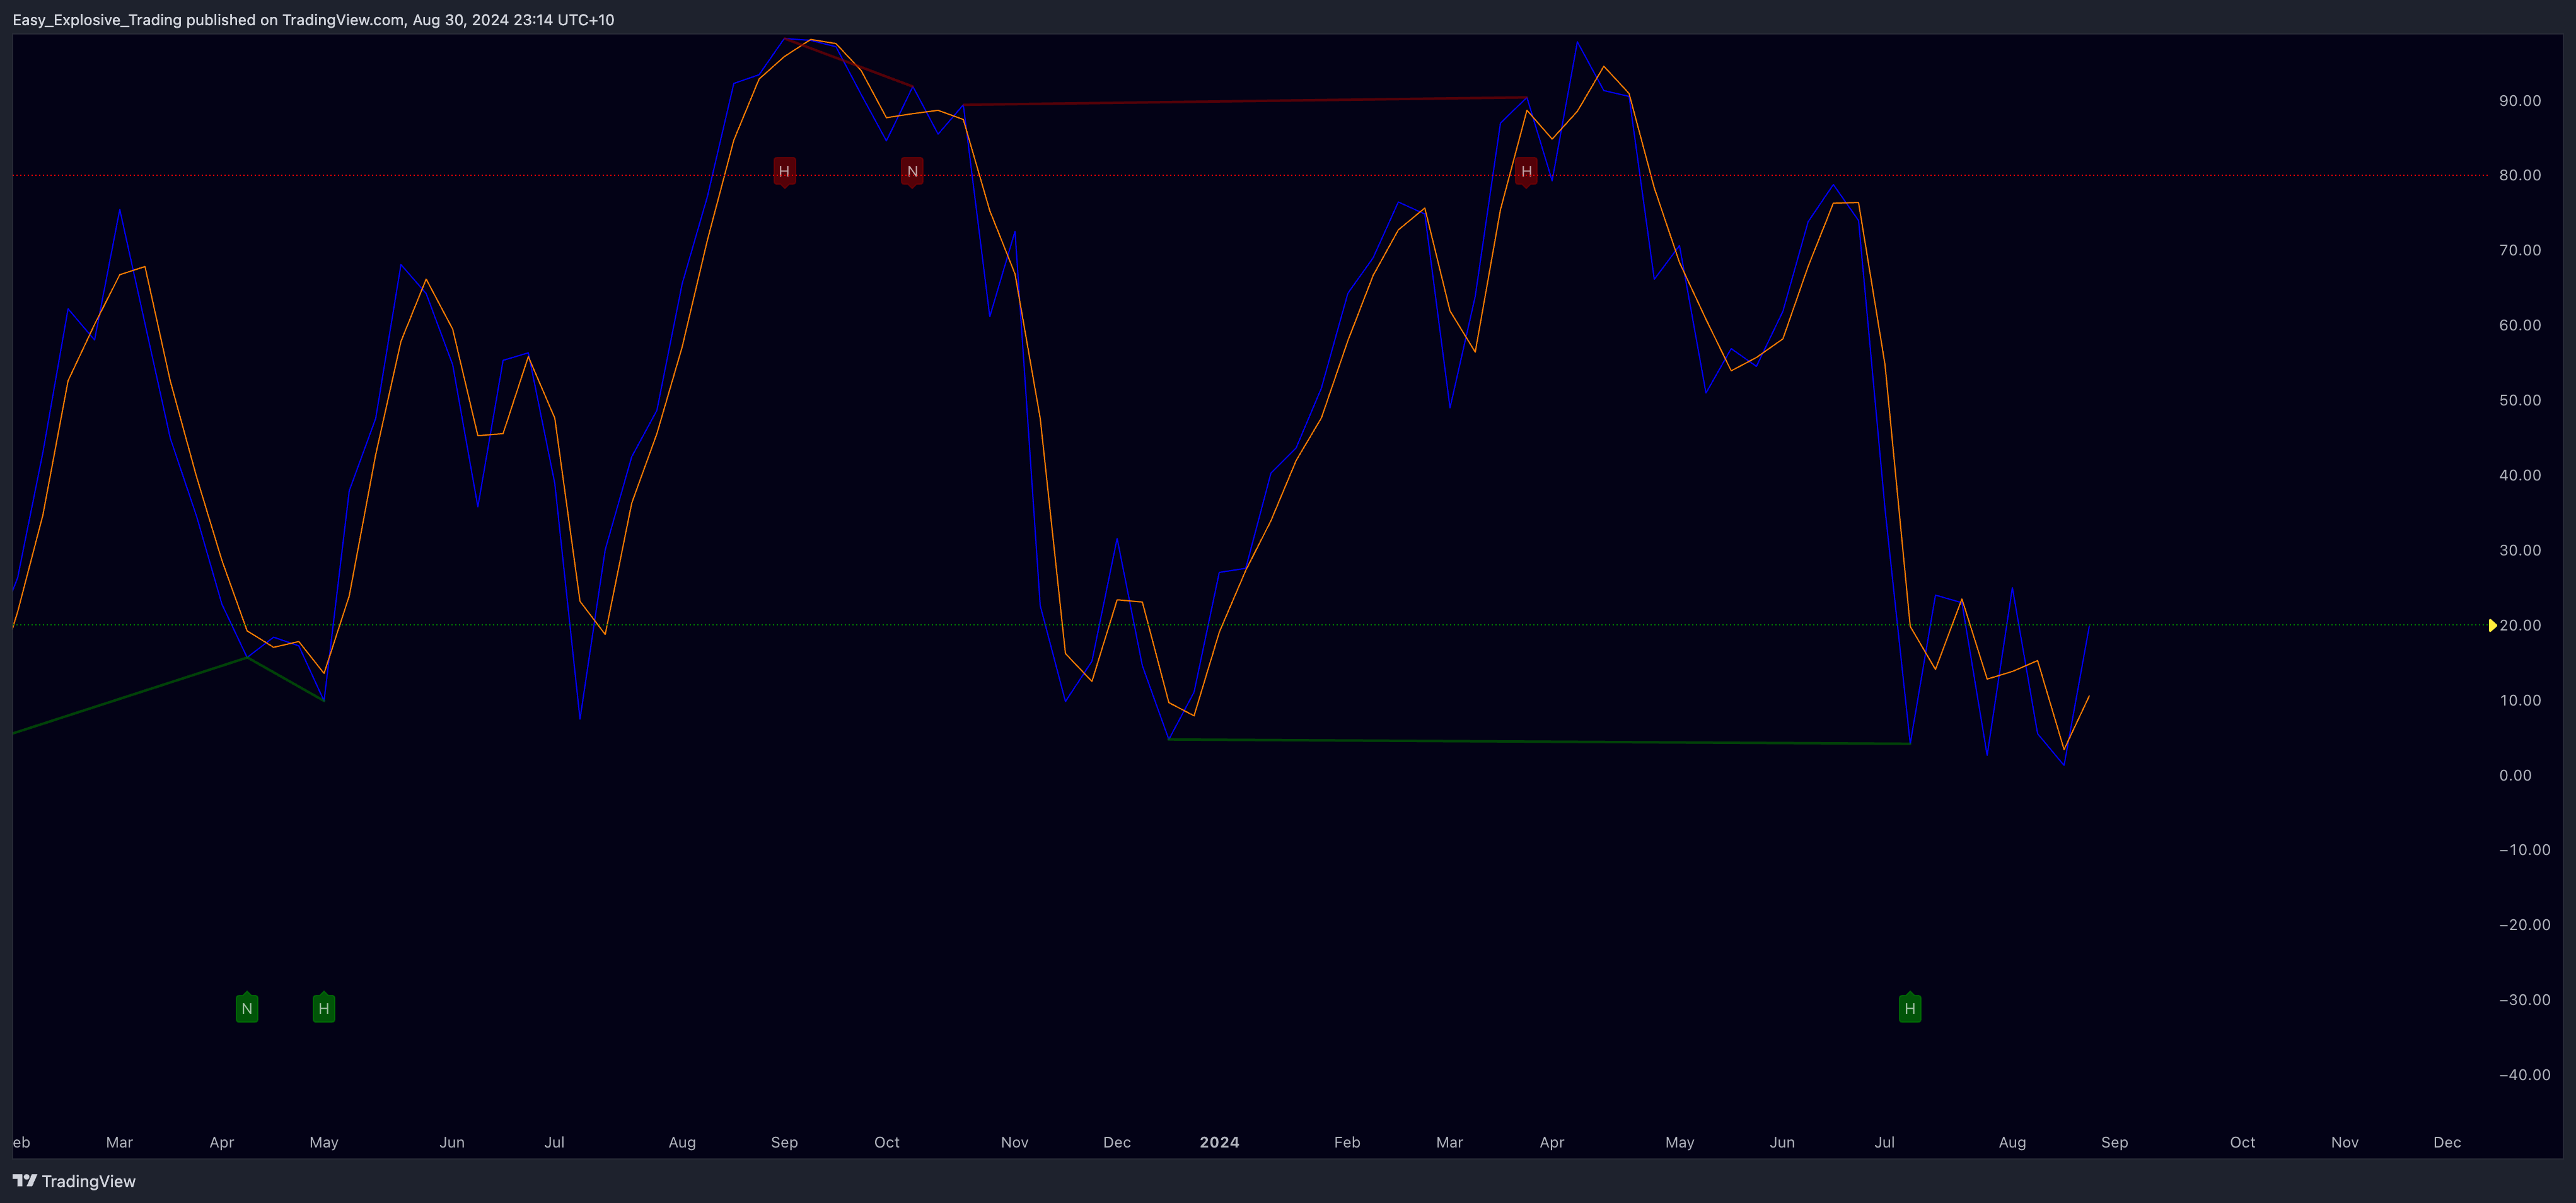The height and width of the screenshot is (1203, 2576).
Task: Click the Dec label at far right of axis
Action: [x=2447, y=1142]
